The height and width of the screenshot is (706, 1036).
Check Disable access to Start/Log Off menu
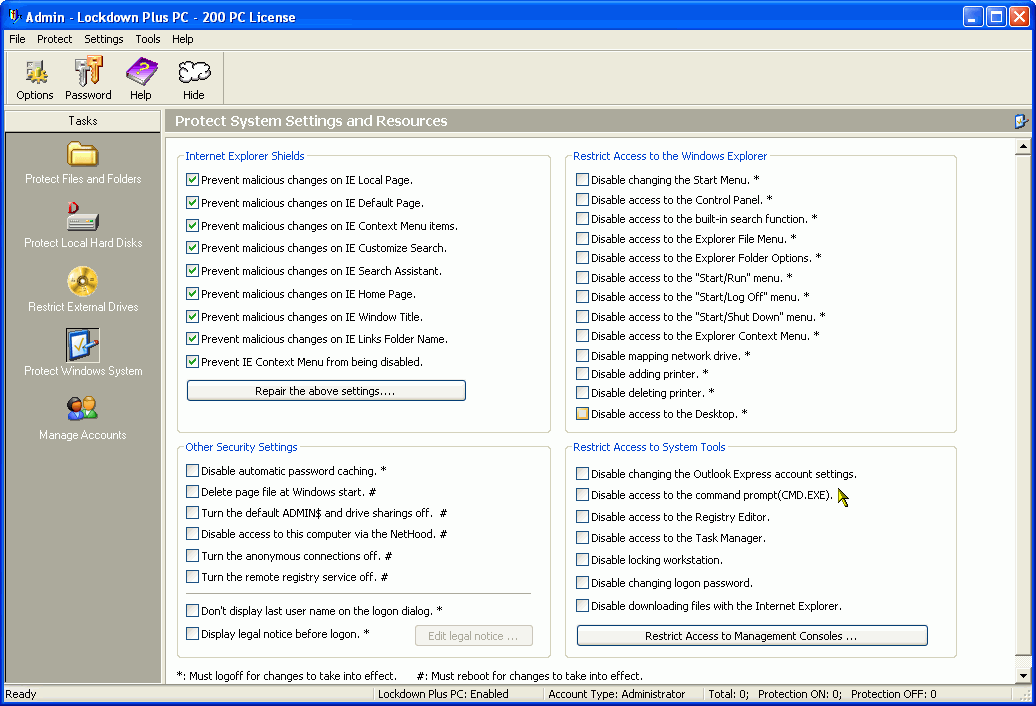[x=582, y=297]
